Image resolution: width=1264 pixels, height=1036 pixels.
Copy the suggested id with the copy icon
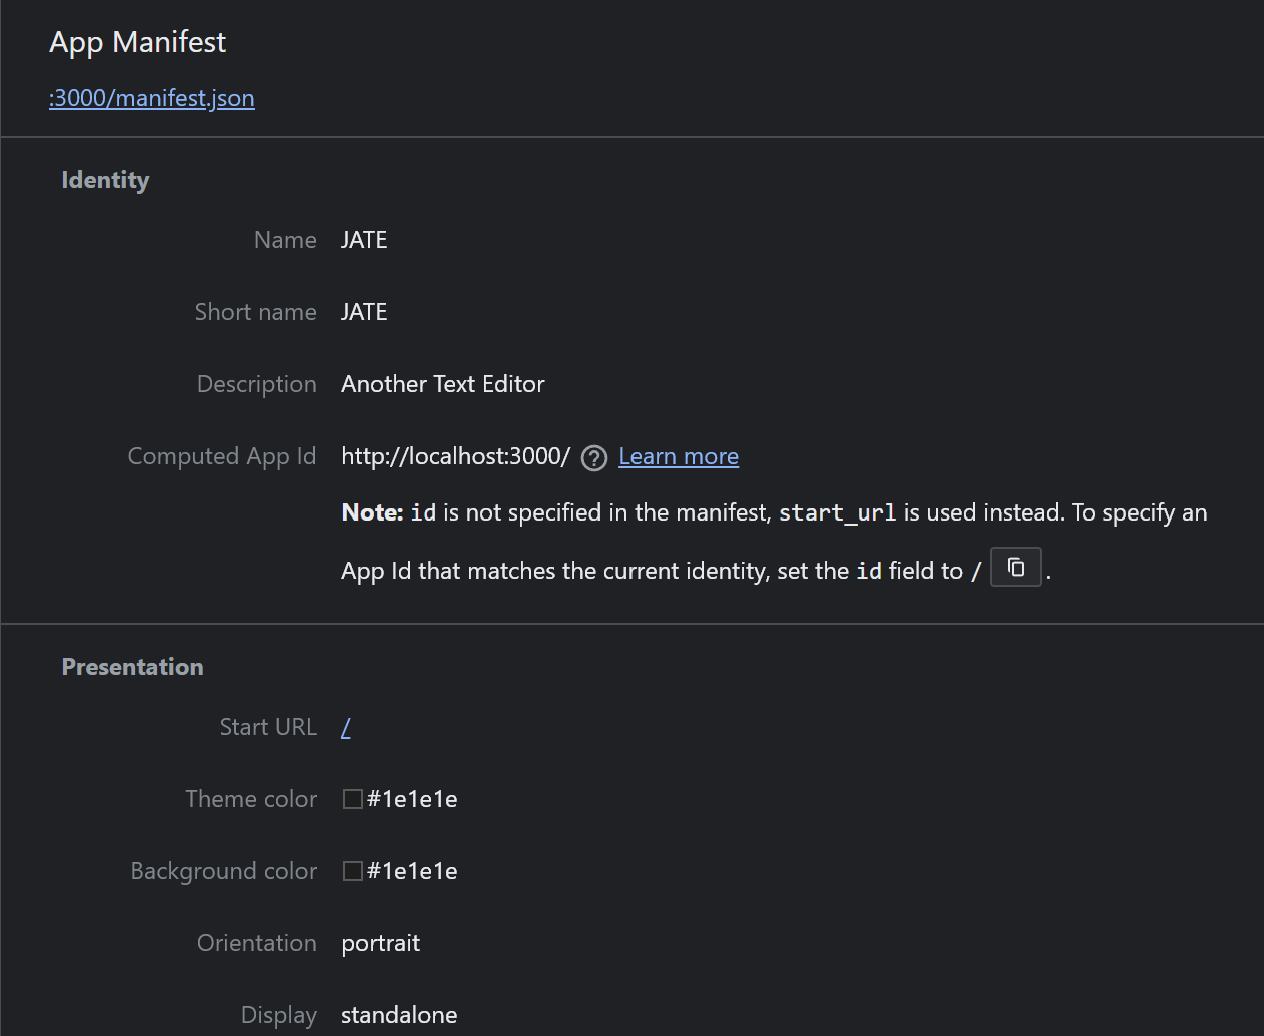click(x=1016, y=567)
